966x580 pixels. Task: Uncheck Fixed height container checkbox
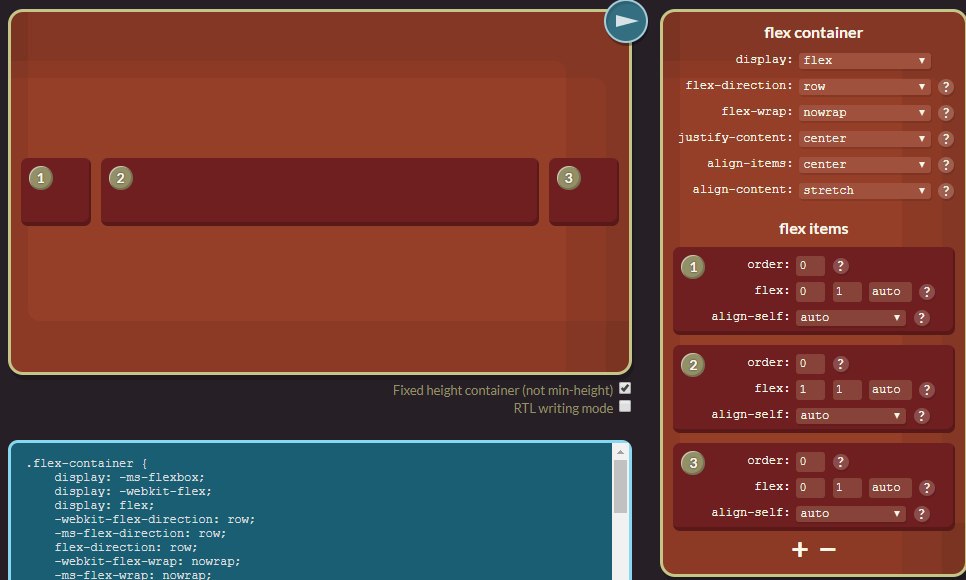tap(625, 388)
